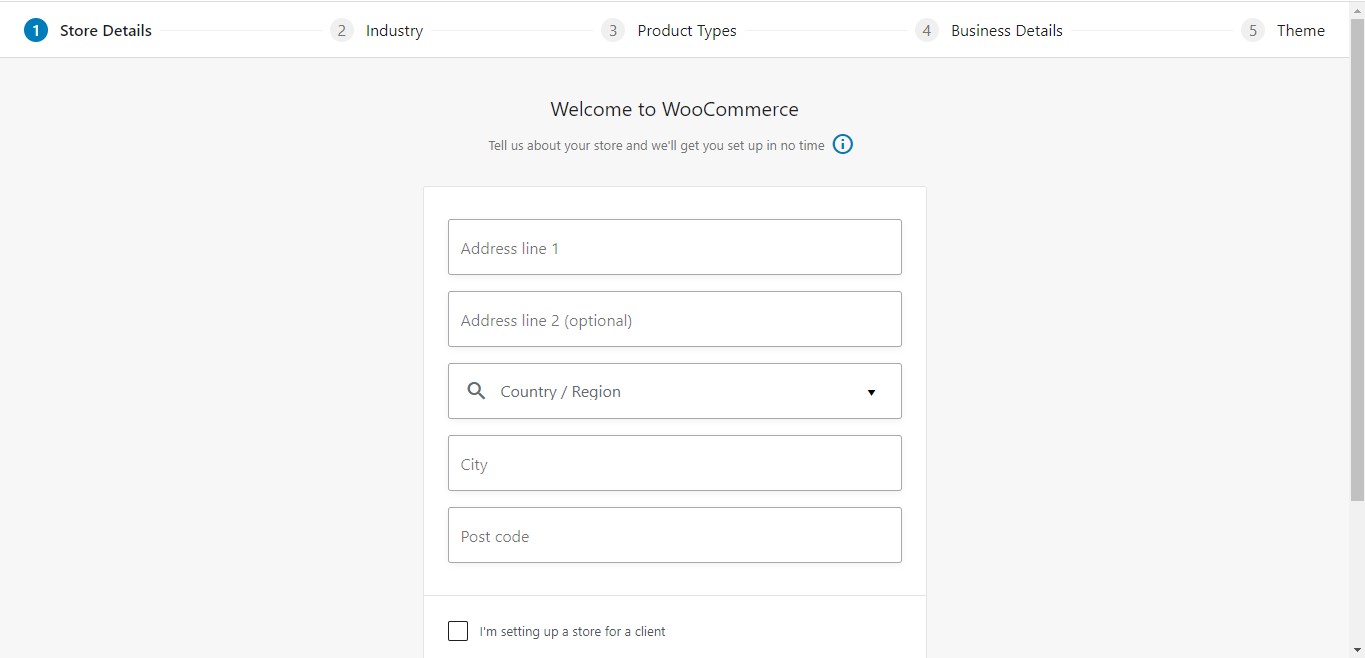Go to the Industry step label

click(394, 30)
